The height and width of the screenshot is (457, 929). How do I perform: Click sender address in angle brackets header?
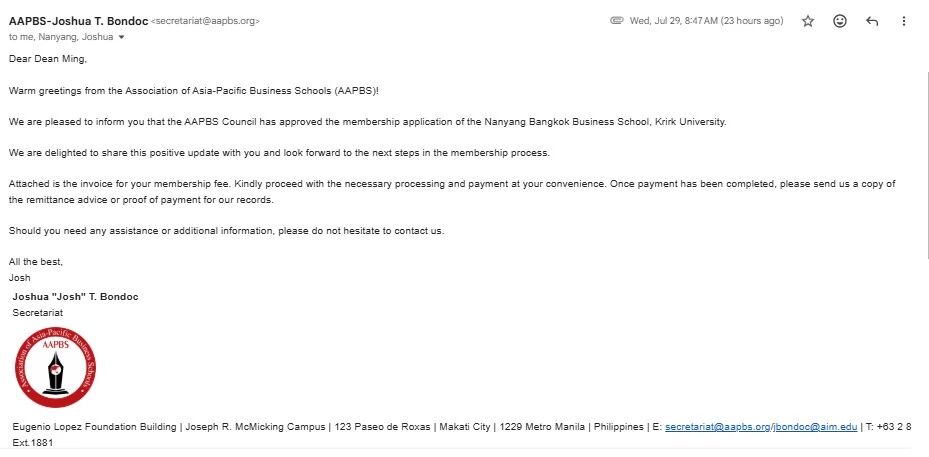pos(205,21)
